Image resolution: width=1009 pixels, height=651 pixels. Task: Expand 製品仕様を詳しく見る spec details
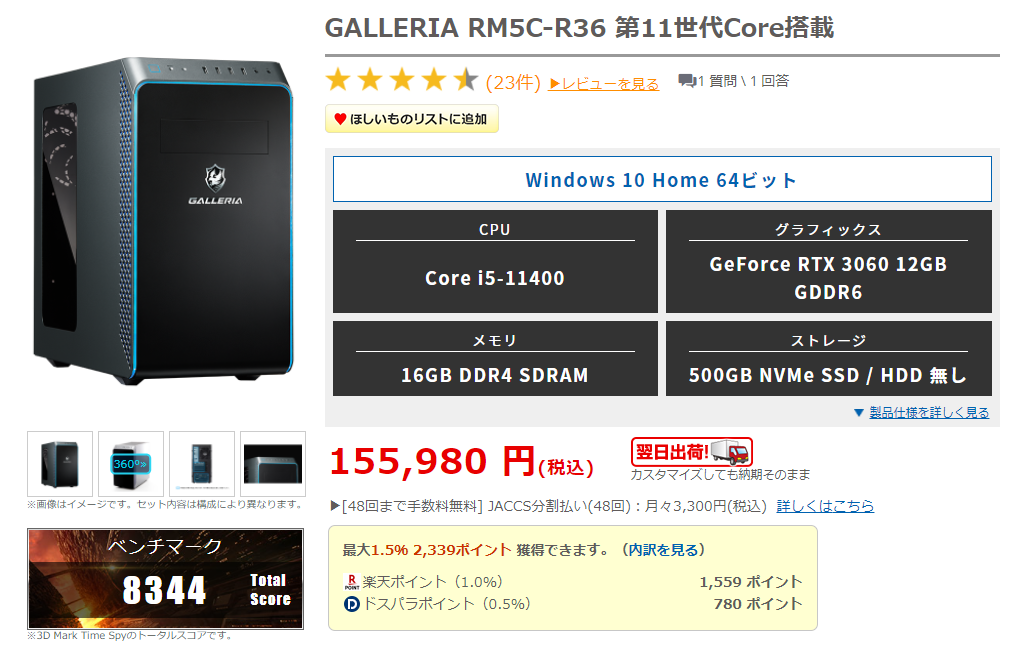[921, 412]
